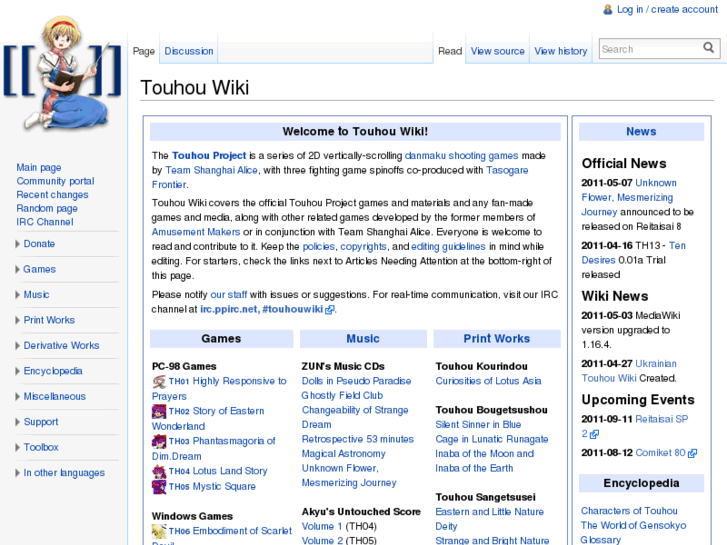Open the View source tab
The width and height of the screenshot is (727, 545).
point(497,51)
